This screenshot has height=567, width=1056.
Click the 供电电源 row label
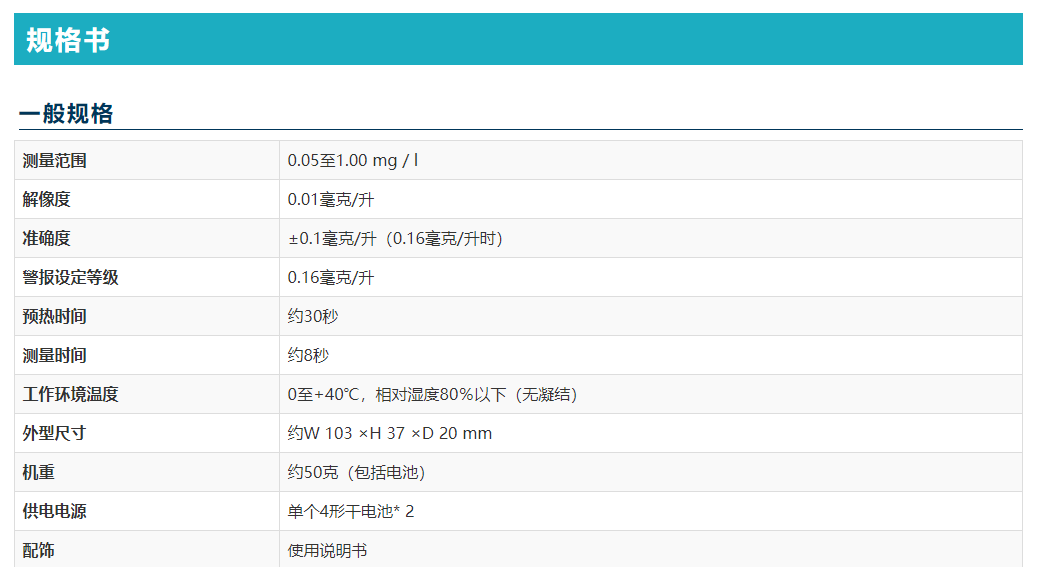pos(55,512)
